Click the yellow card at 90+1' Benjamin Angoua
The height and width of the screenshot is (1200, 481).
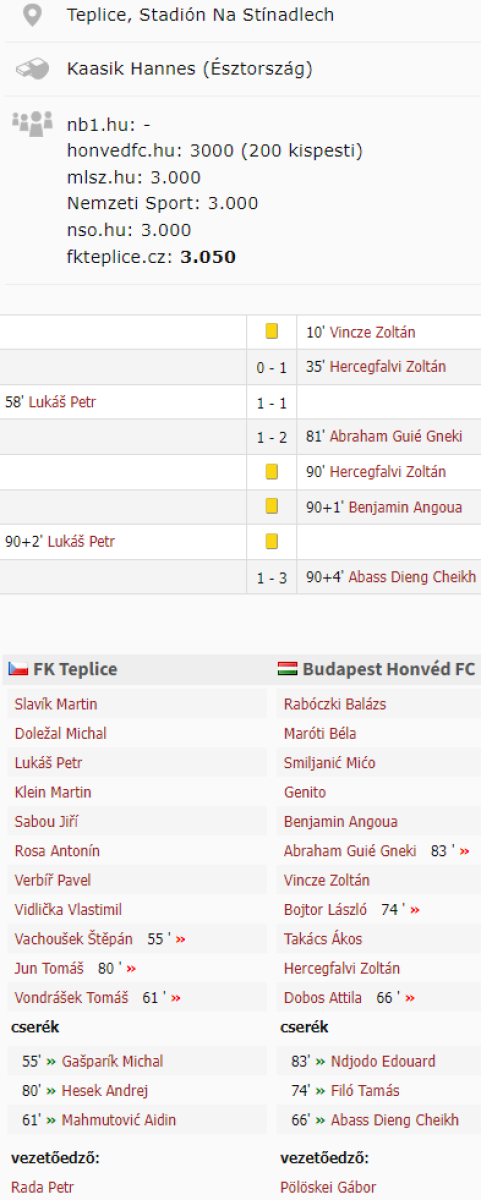pyautogui.click(x=271, y=507)
